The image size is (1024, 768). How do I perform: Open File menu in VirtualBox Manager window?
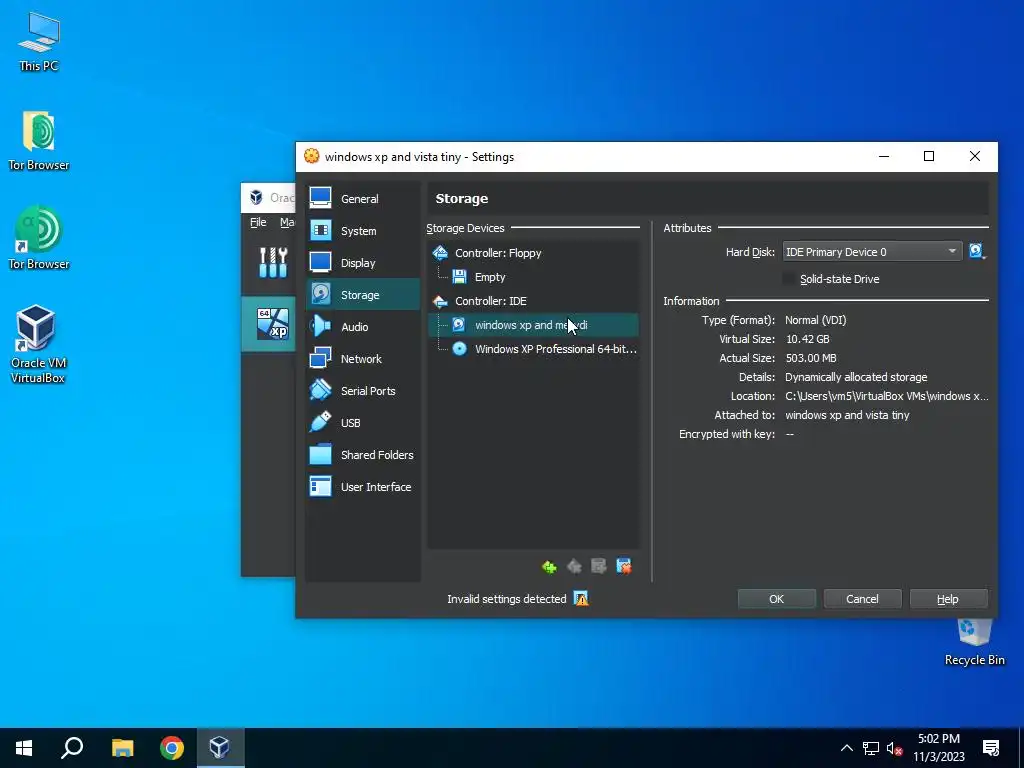click(x=258, y=222)
